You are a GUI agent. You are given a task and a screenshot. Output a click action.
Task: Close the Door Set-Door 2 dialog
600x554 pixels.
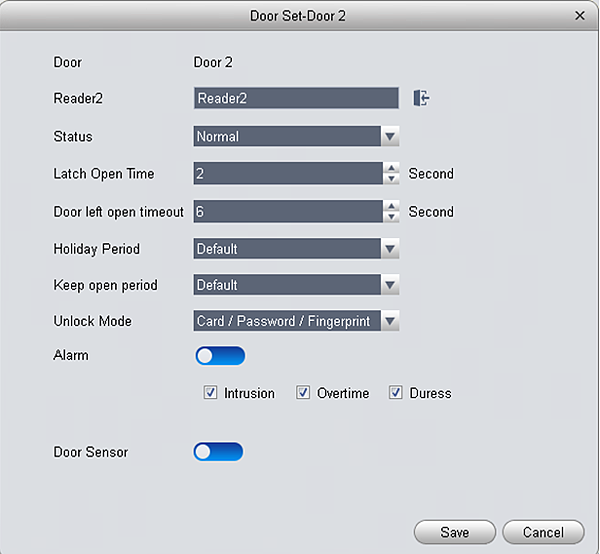(x=580, y=16)
